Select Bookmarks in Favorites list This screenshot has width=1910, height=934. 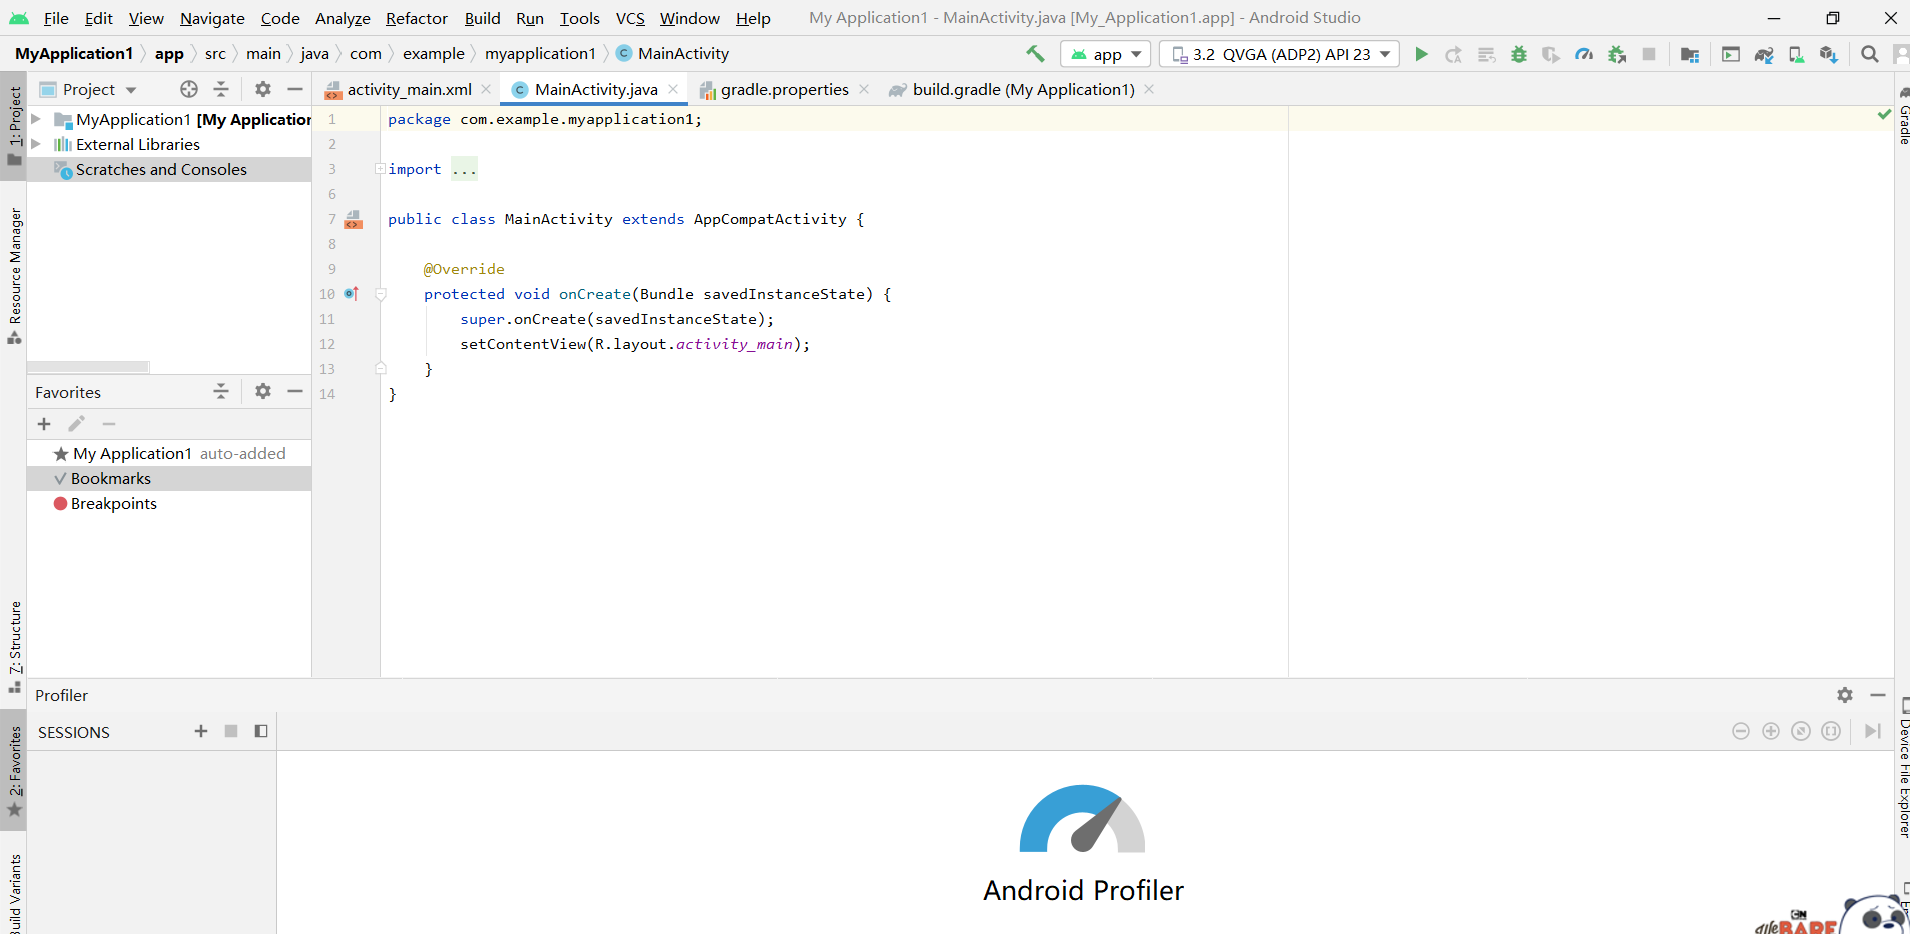coord(169,478)
